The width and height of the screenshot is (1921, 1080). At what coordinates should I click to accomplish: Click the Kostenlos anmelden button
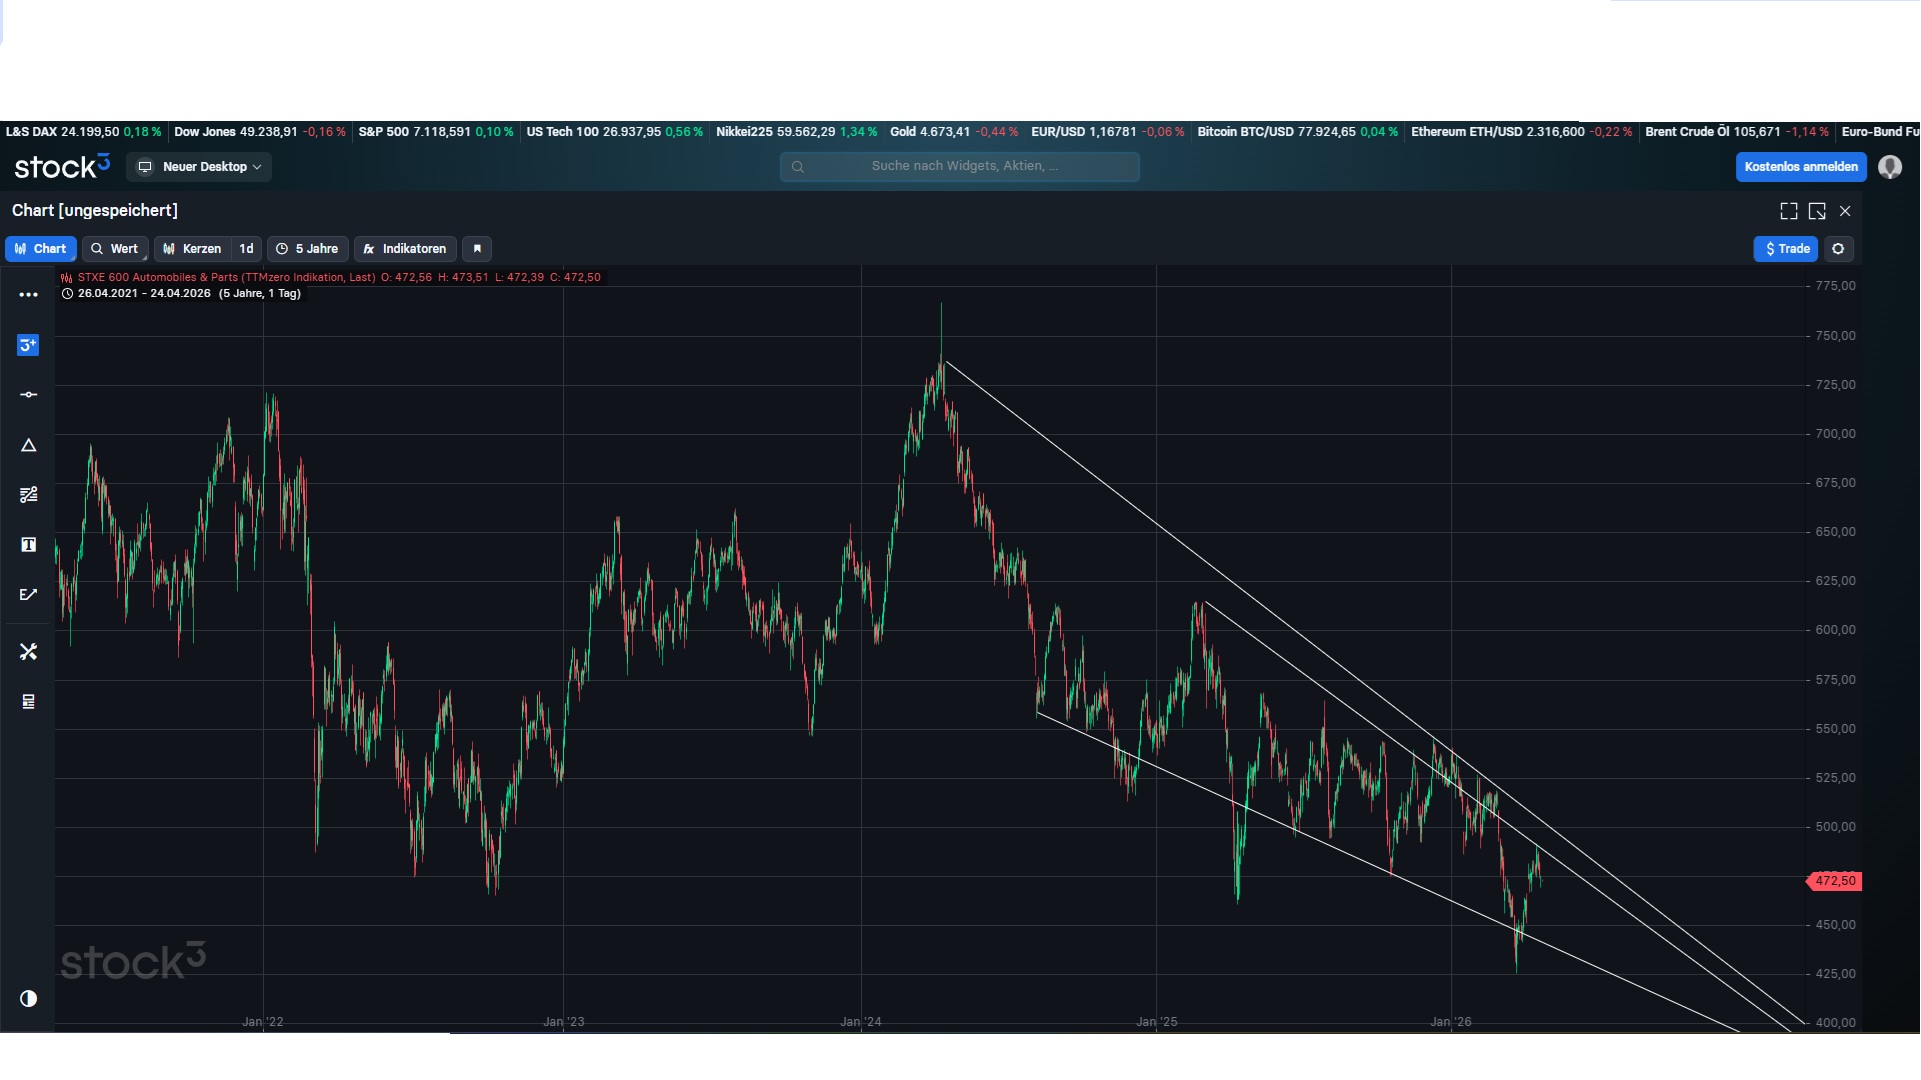(x=1801, y=167)
